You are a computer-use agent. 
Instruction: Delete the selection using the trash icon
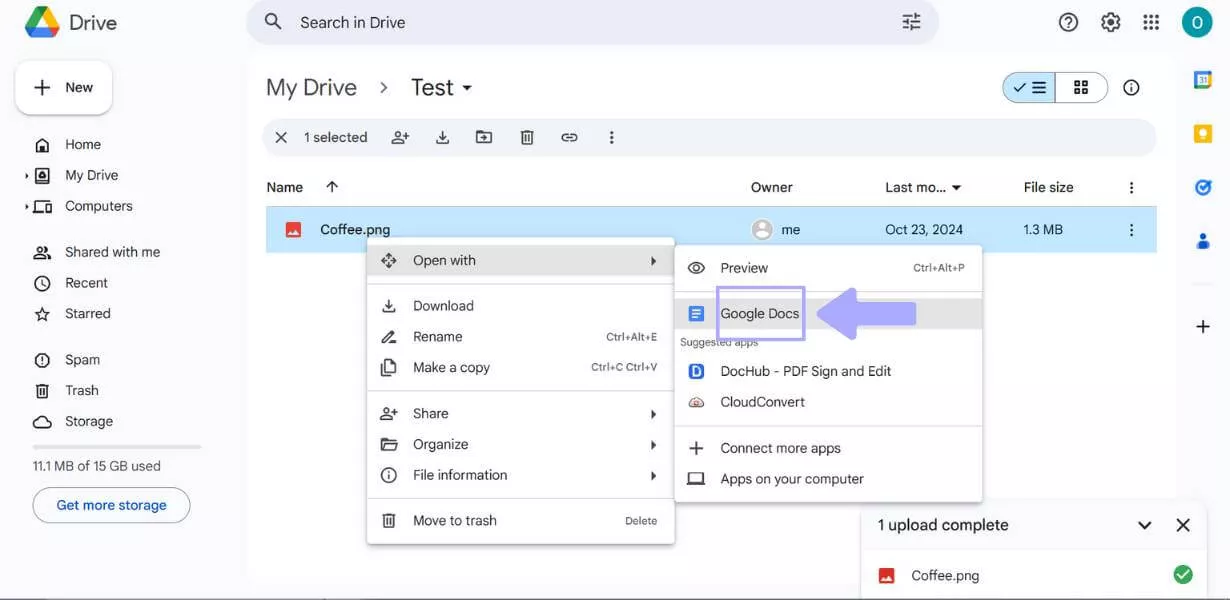[x=527, y=137]
